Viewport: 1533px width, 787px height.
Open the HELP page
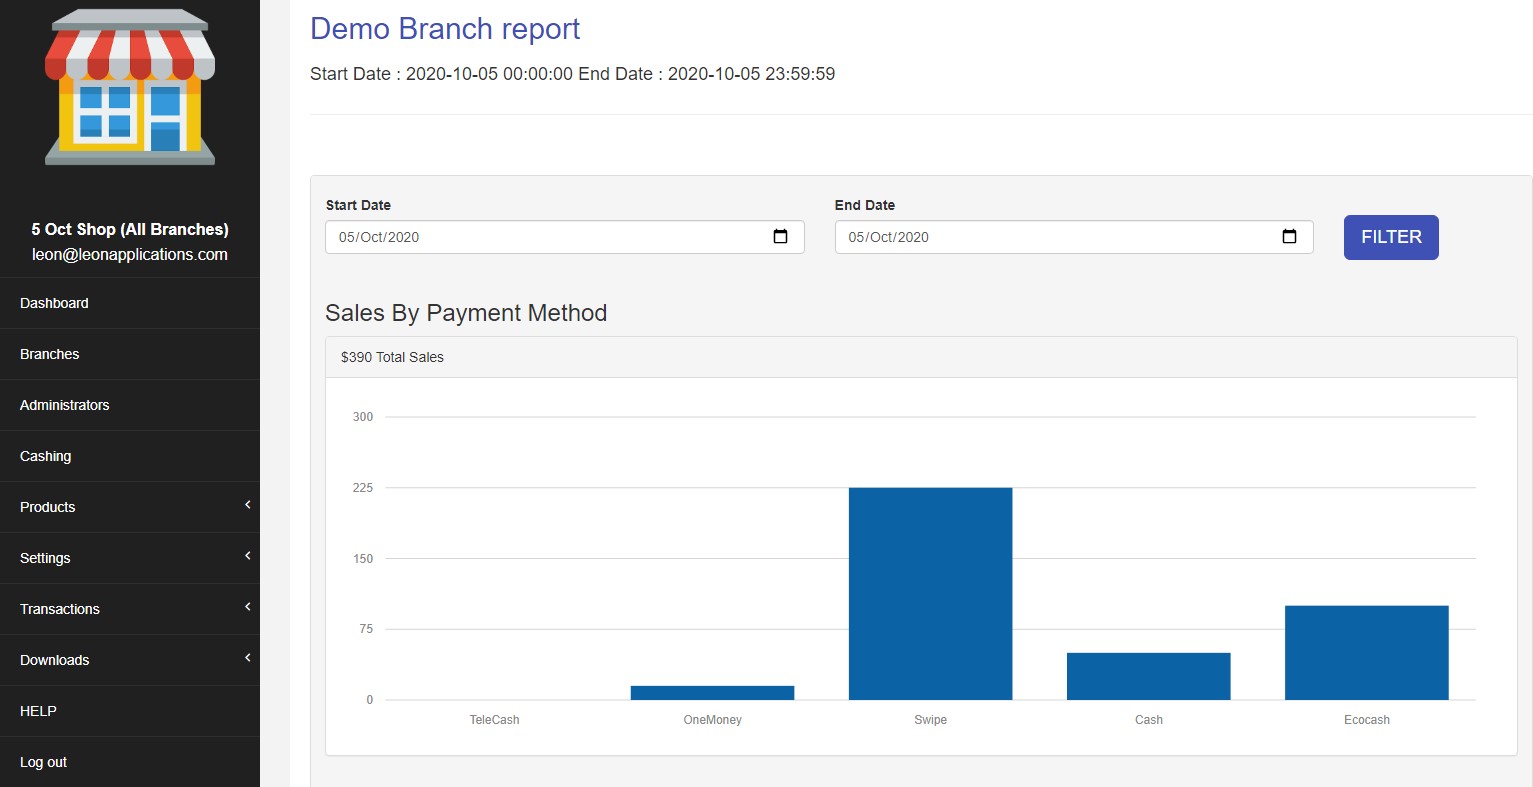click(x=38, y=711)
